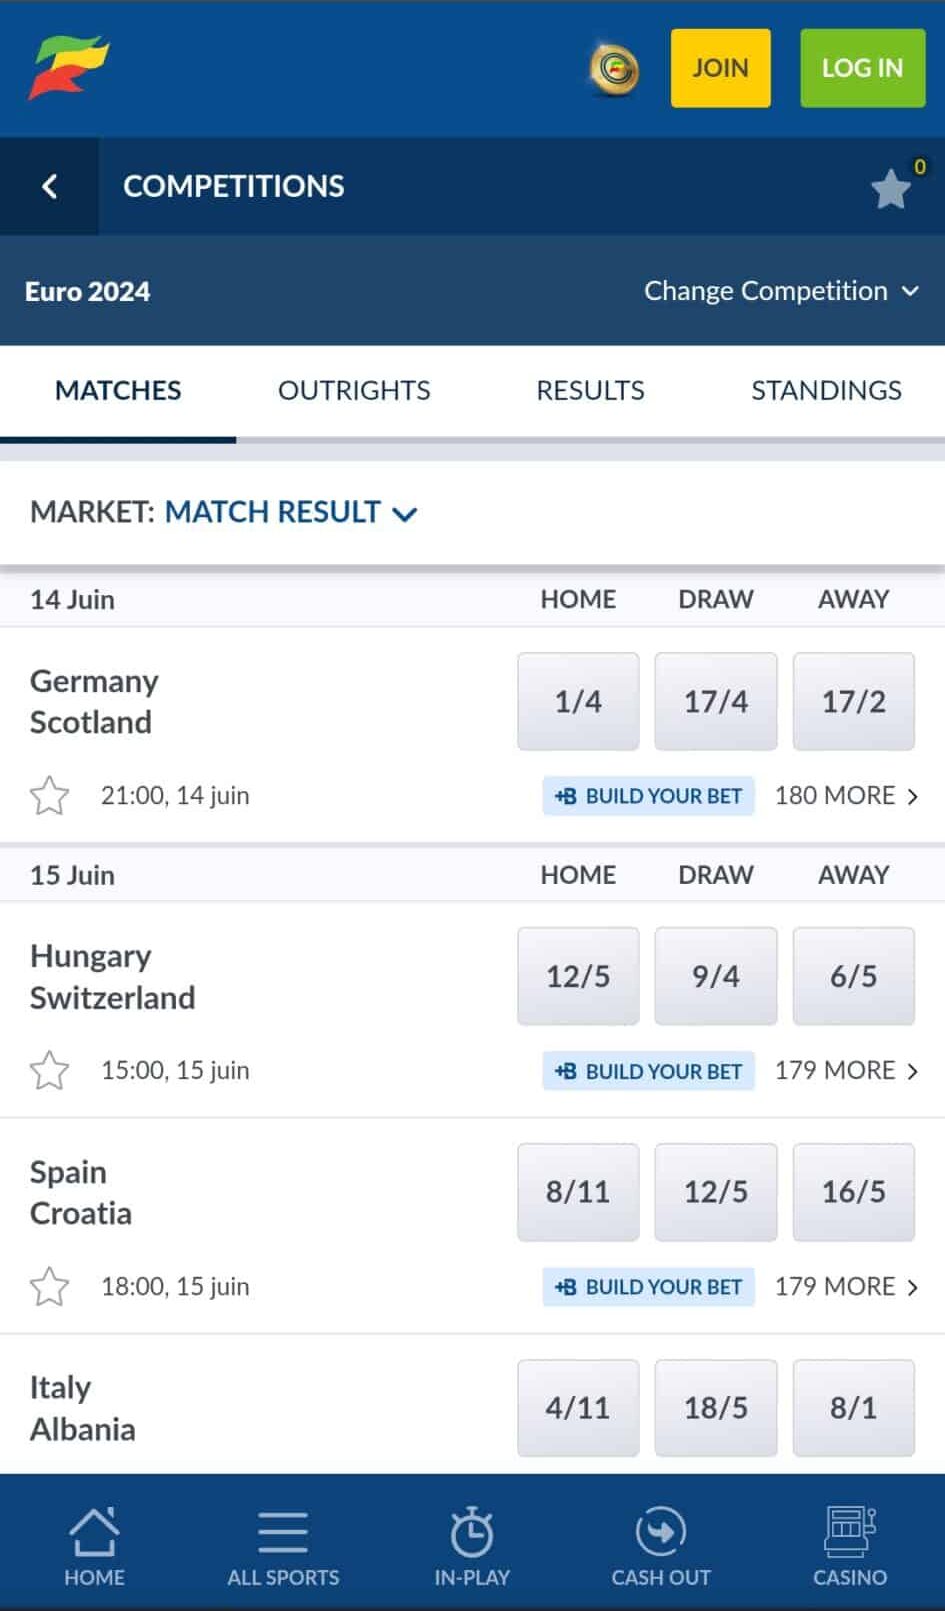The width and height of the screenshot is (945, 1611).
Task: Tap the gold coin rewards icon
Action: 614,69
